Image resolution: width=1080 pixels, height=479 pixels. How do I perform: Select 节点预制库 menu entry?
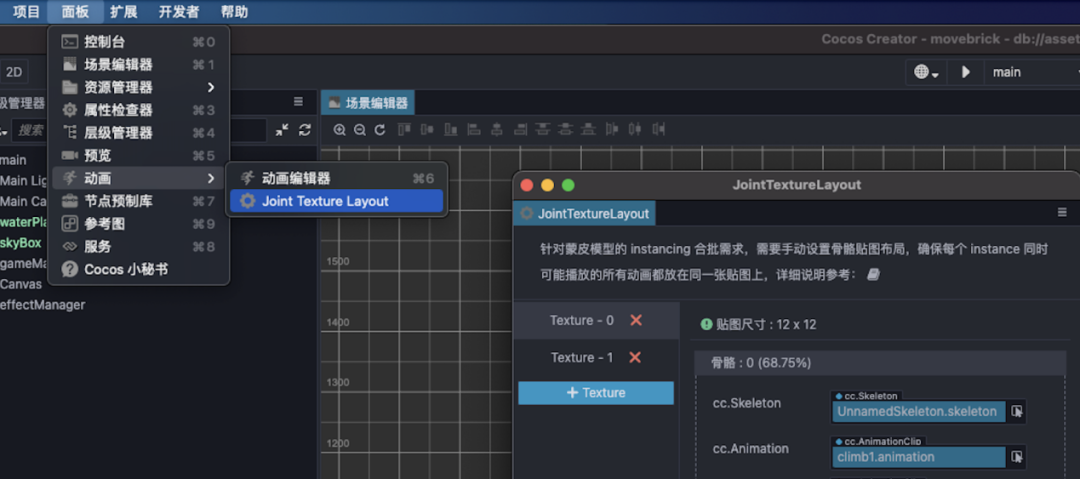pyautogui.click(x=138, y=201)
